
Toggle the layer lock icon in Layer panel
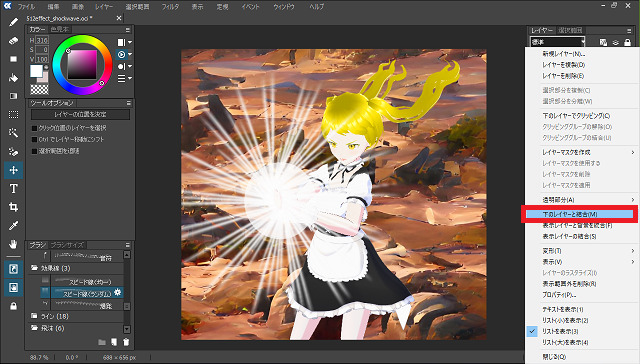(627, 42)
